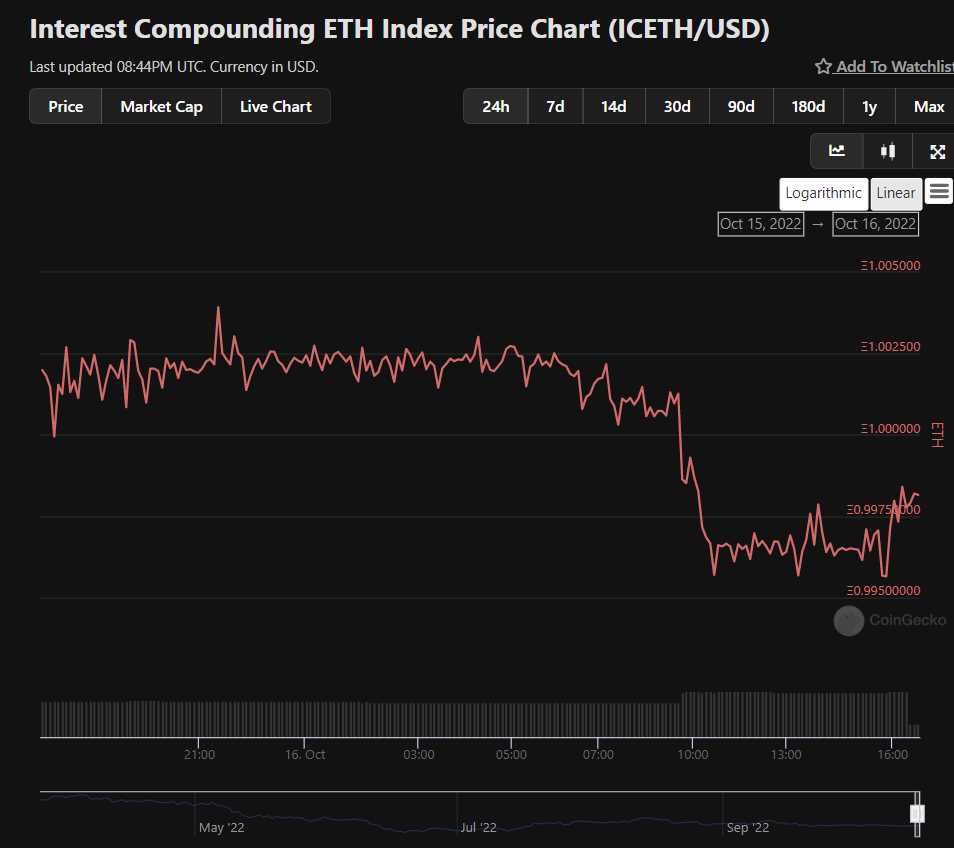
Task: Switch to the Live Chart tab
Action: click(x=276, y=106)
